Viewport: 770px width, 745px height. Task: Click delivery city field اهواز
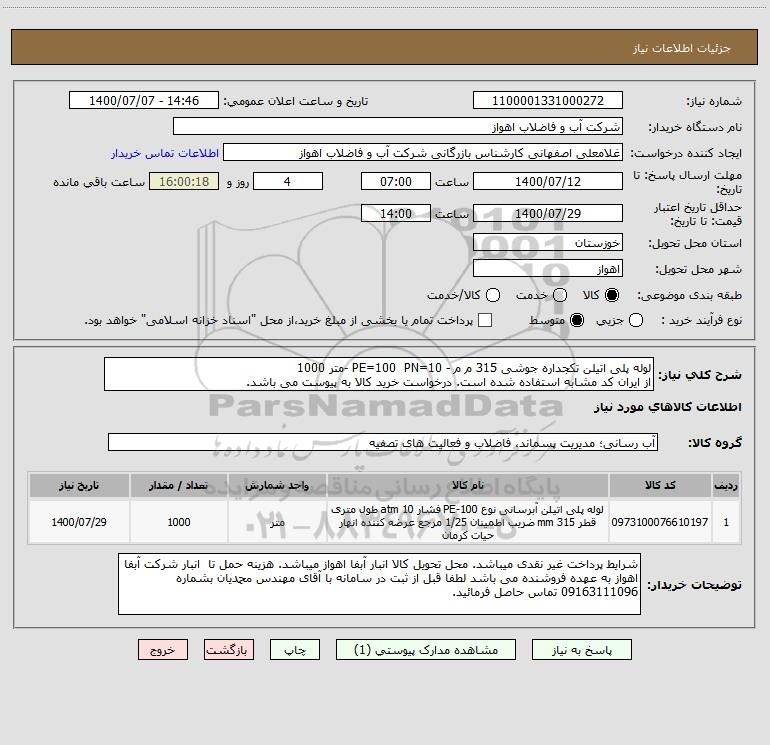pos(548,269)
